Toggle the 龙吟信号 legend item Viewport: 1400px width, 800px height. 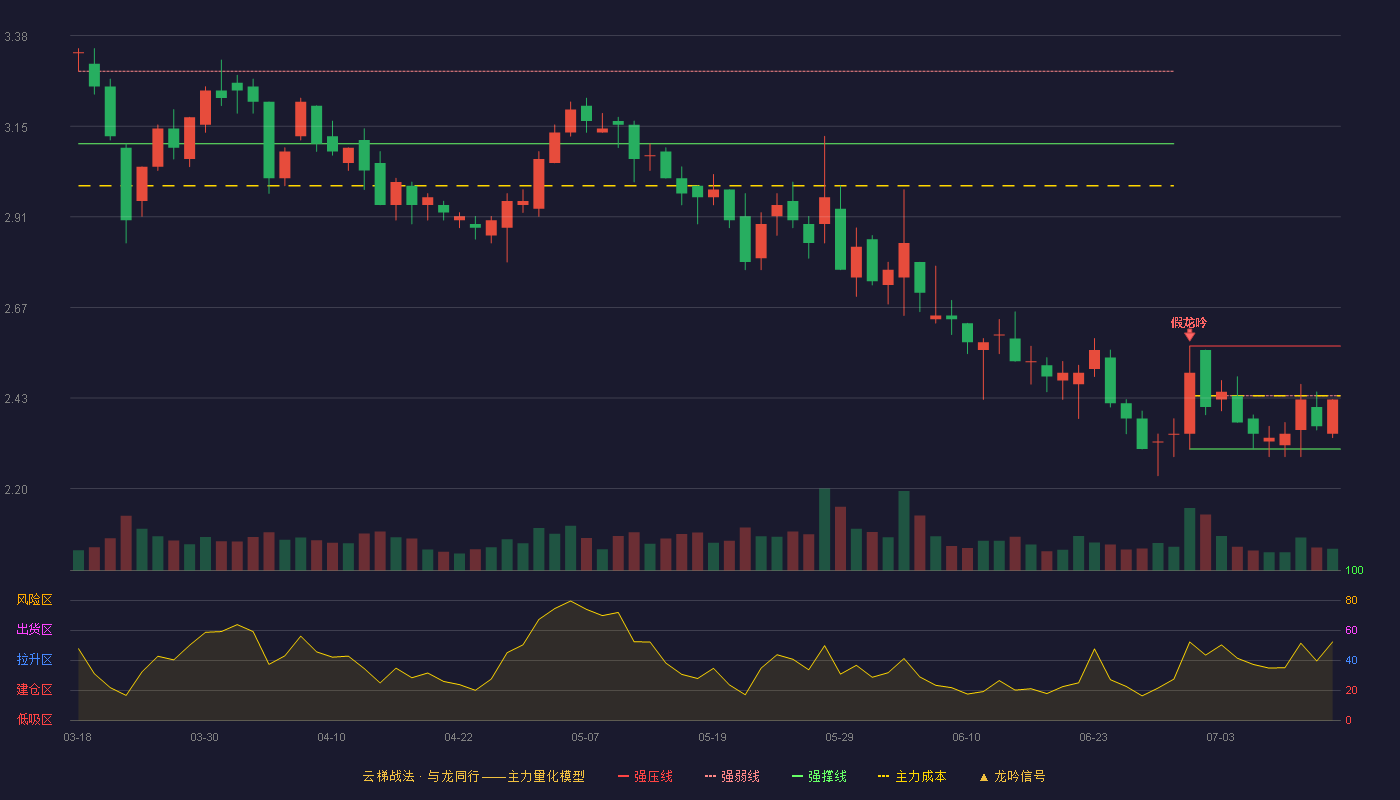point(1012,776)
